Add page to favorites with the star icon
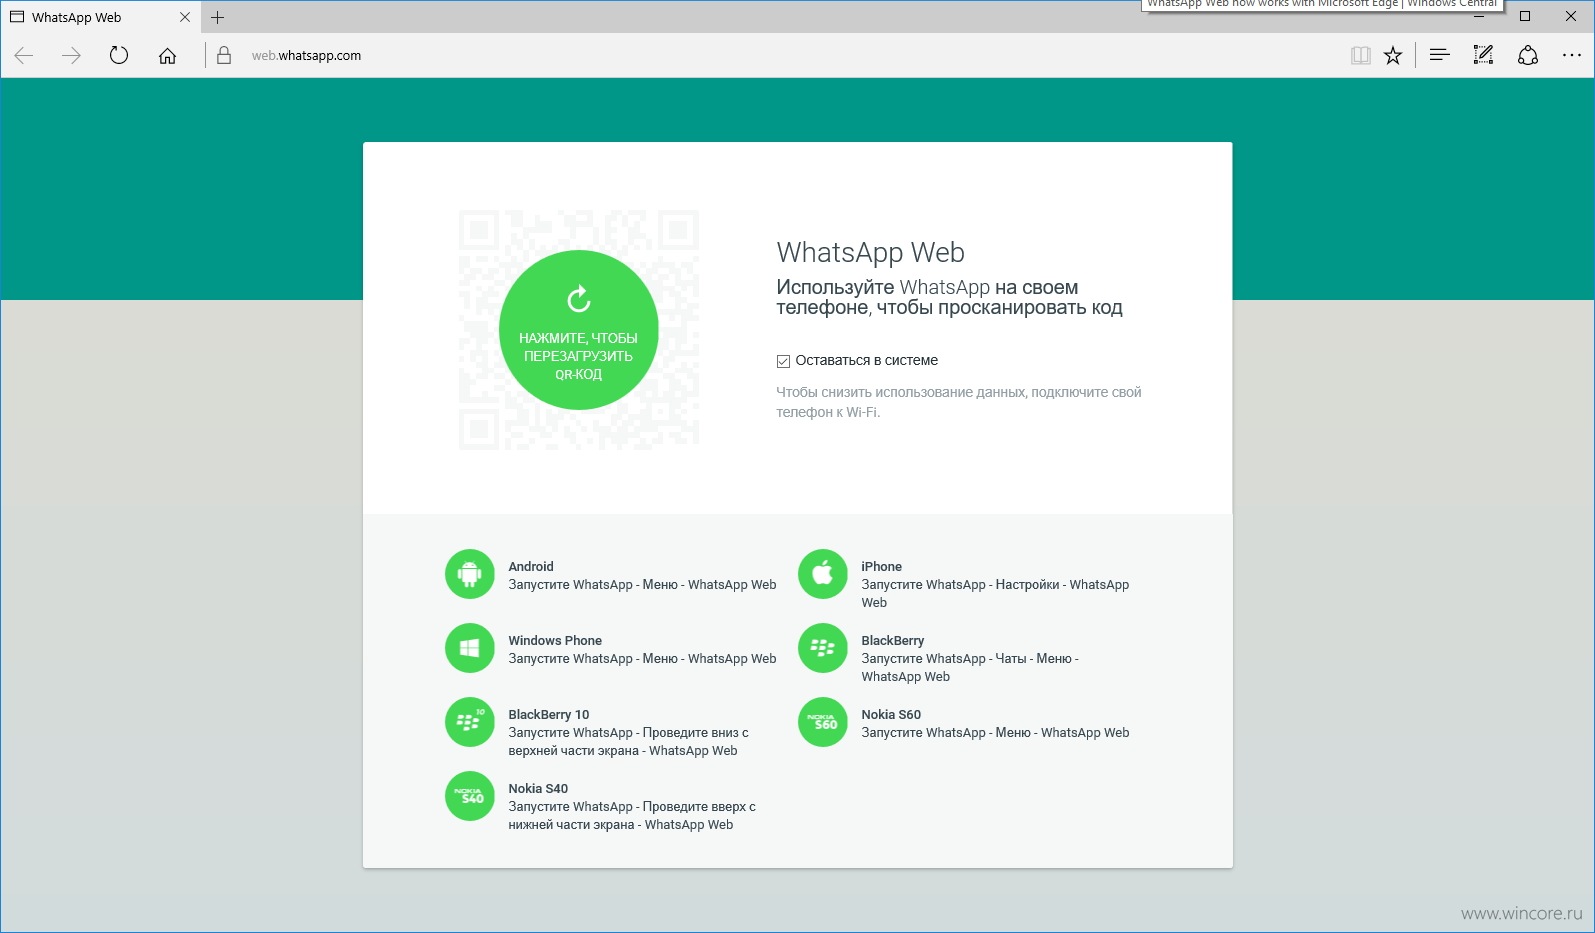Screen dimensions: 1595x933 [x=1393, y=56]
